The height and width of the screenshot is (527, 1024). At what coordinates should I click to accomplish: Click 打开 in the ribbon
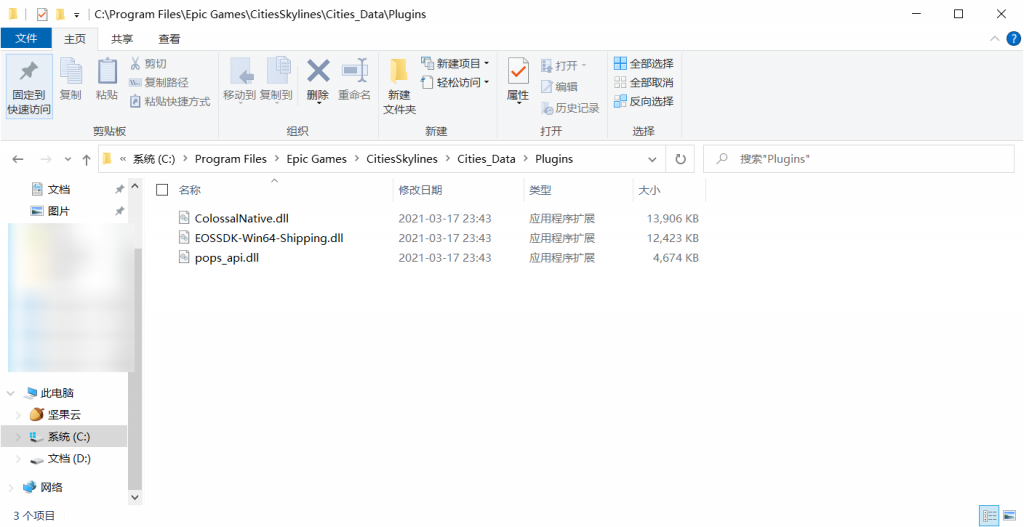[x=564, y=65]
